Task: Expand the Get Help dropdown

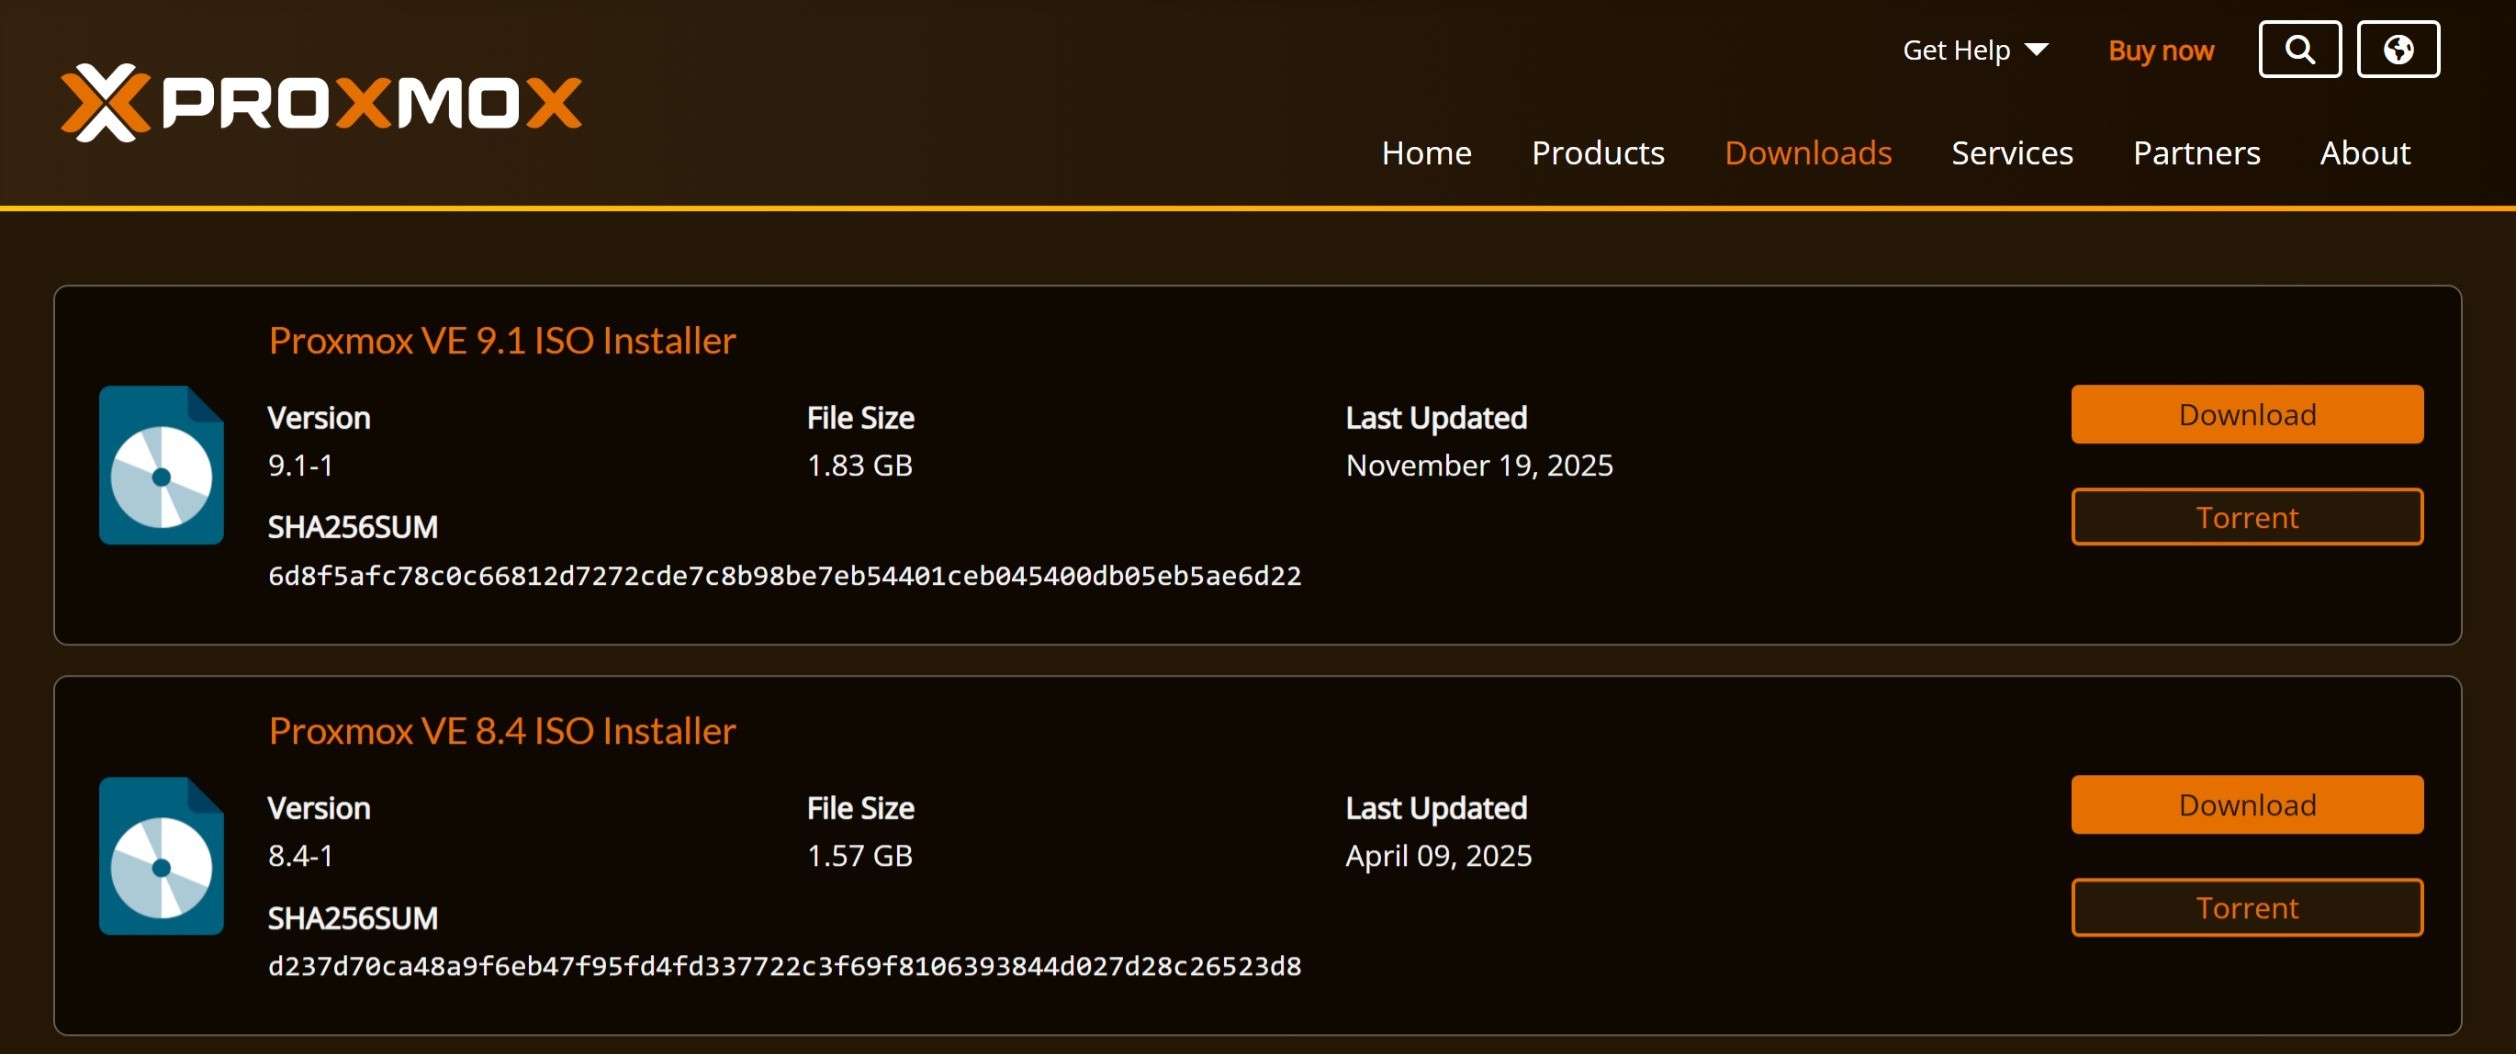Action: click(x=1975, y=50)
